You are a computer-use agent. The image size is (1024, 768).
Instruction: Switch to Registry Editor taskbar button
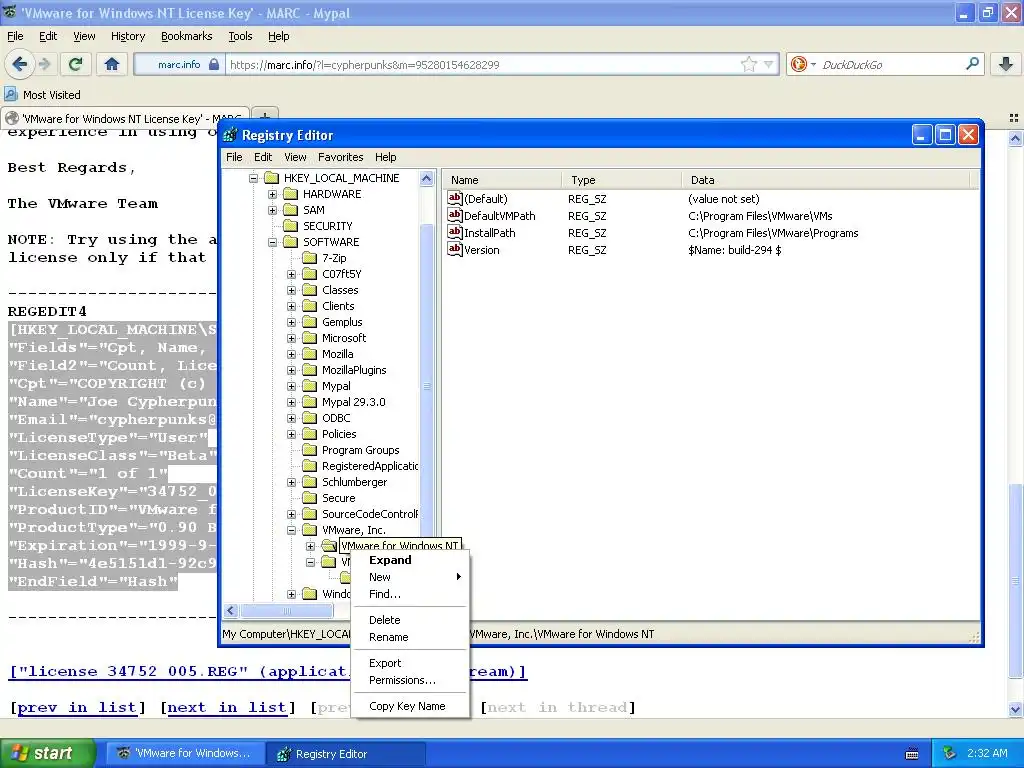[345, 754]
